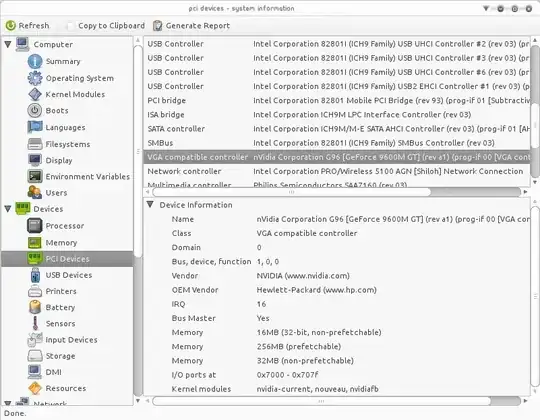Click the Storage disk icon
The height and width of the screenshot is (420, 540).
[35, 356]
